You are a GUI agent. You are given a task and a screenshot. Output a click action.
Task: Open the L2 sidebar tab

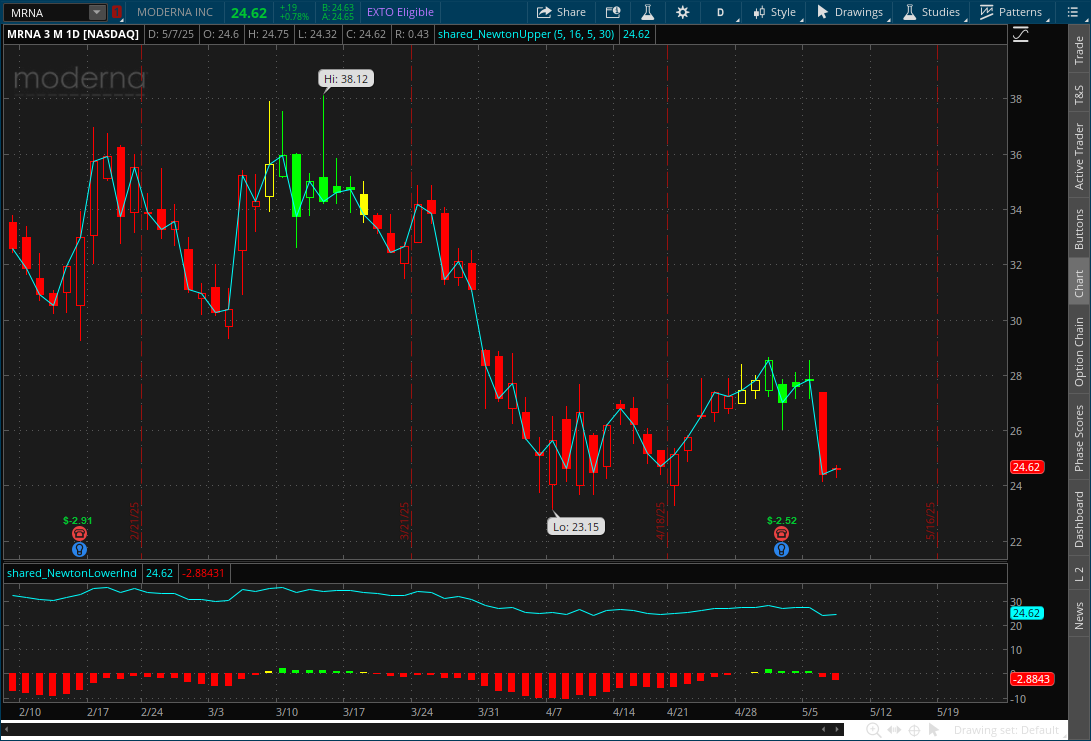tap(1079, 575)
